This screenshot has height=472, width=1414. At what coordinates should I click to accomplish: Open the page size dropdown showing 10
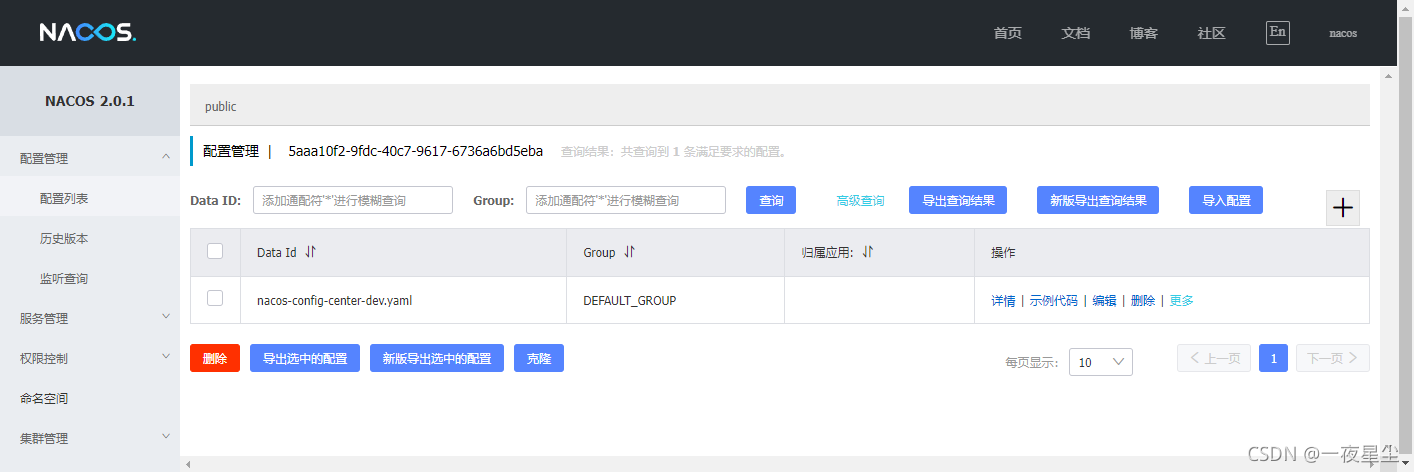pyautogui.click(x=1100, y=362)
